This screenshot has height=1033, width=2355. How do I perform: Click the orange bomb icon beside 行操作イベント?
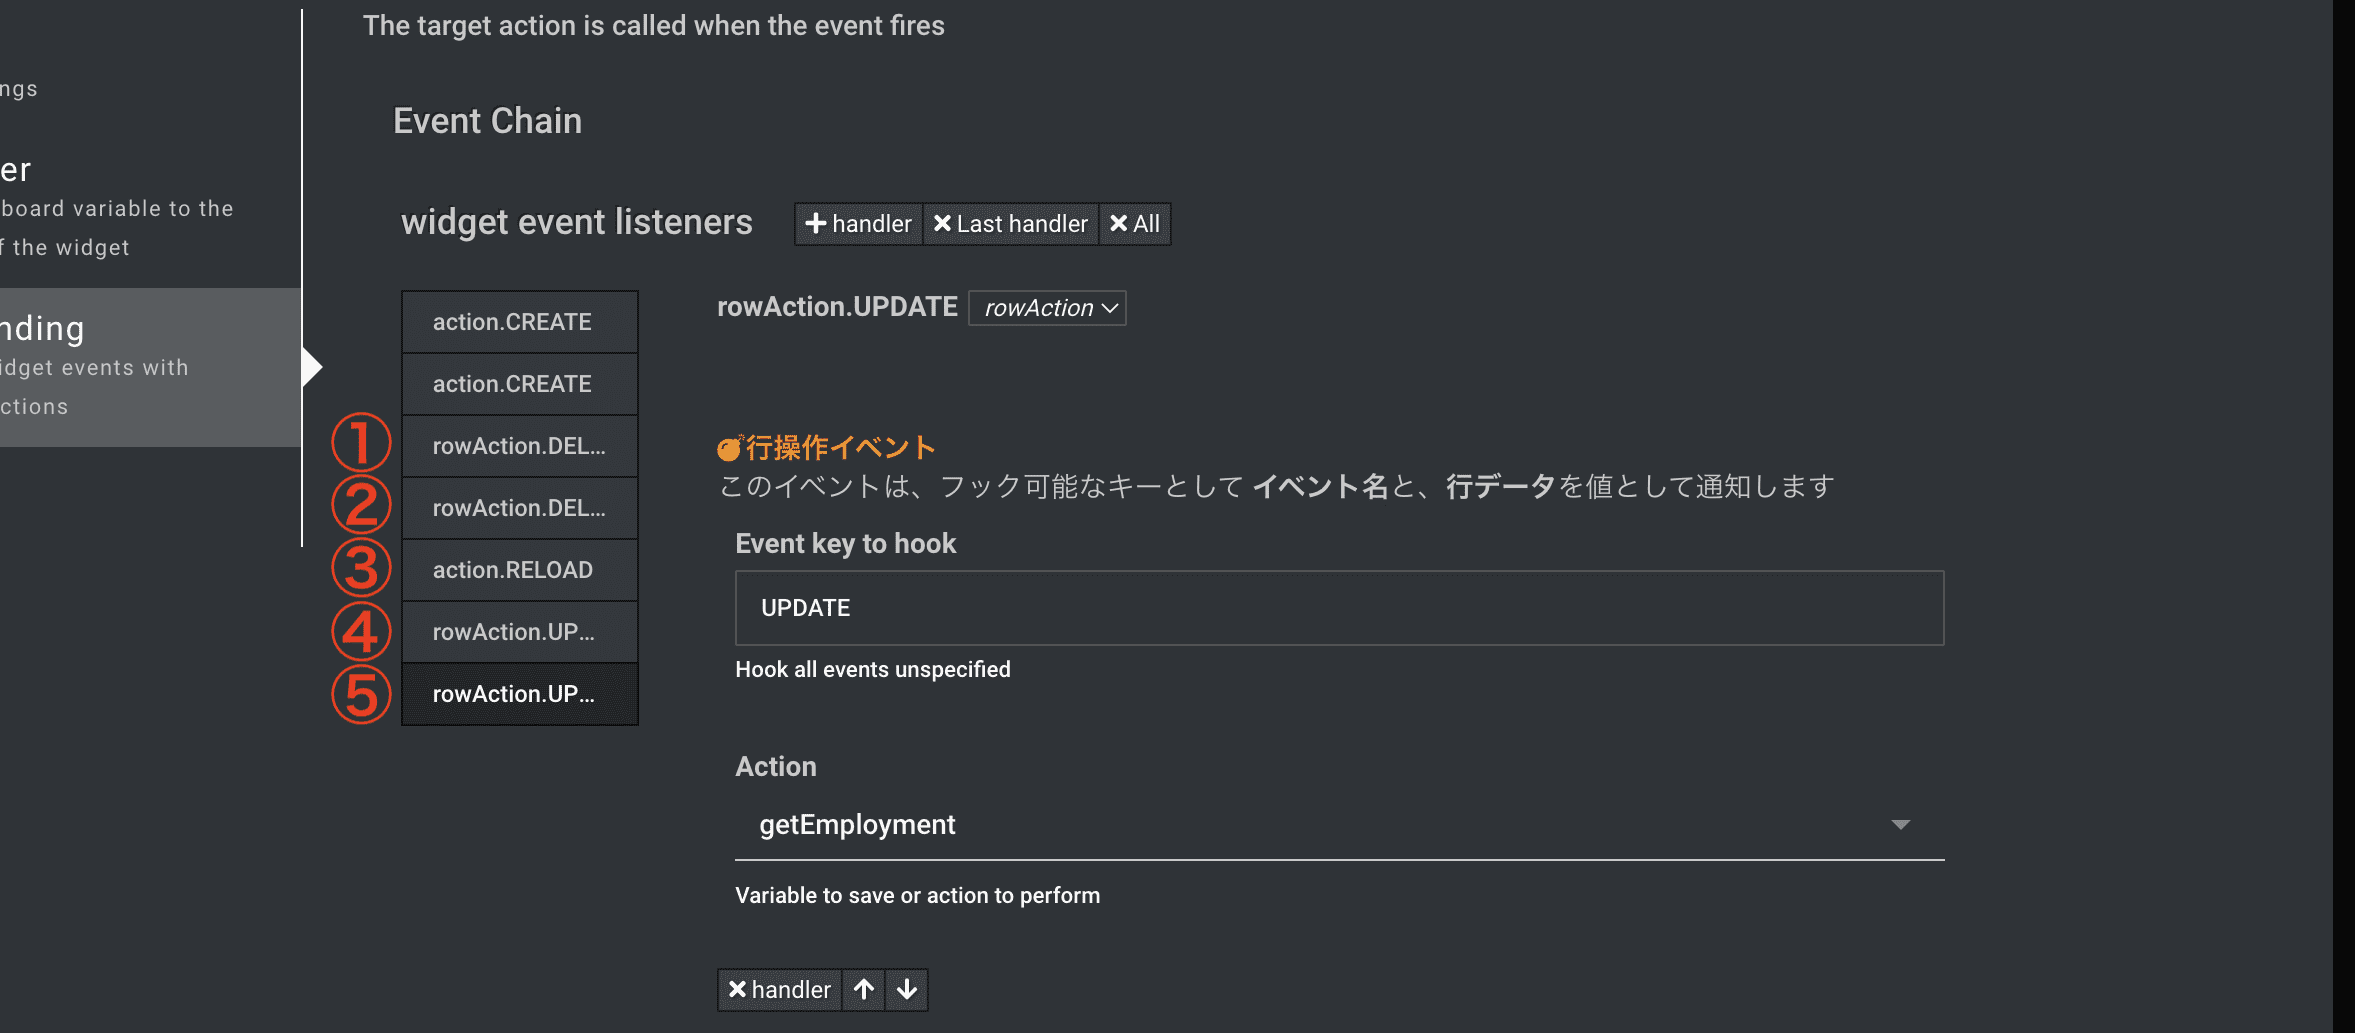pos(730,448)
